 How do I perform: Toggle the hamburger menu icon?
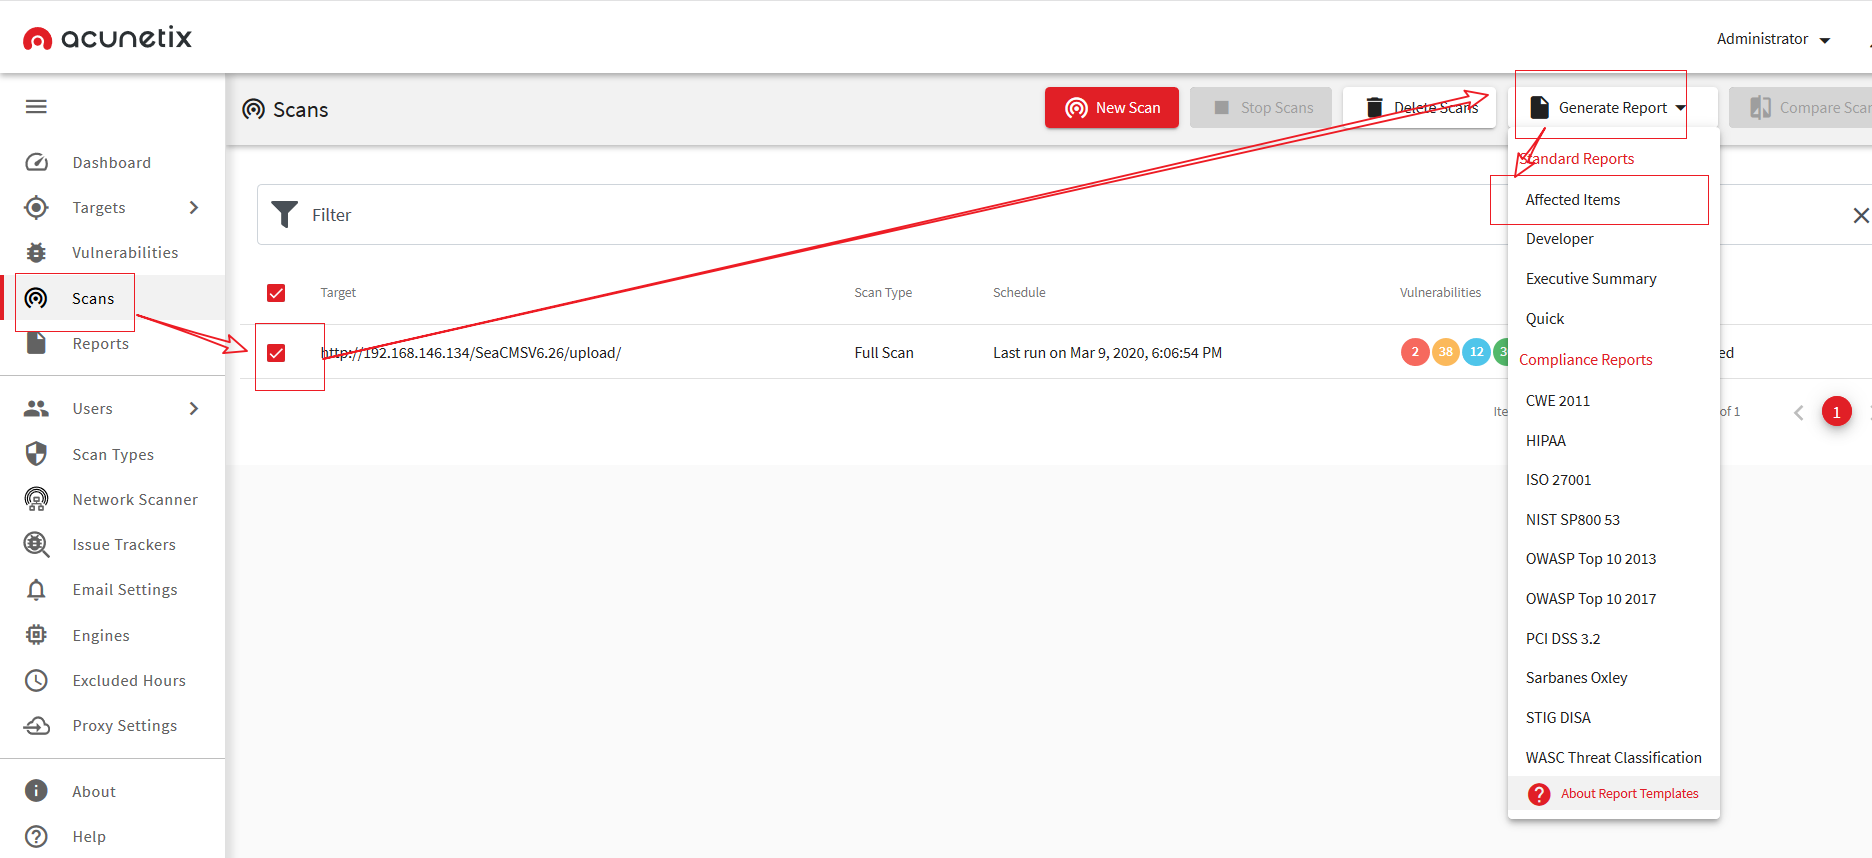pyautogui.click(x=36, y=107)
